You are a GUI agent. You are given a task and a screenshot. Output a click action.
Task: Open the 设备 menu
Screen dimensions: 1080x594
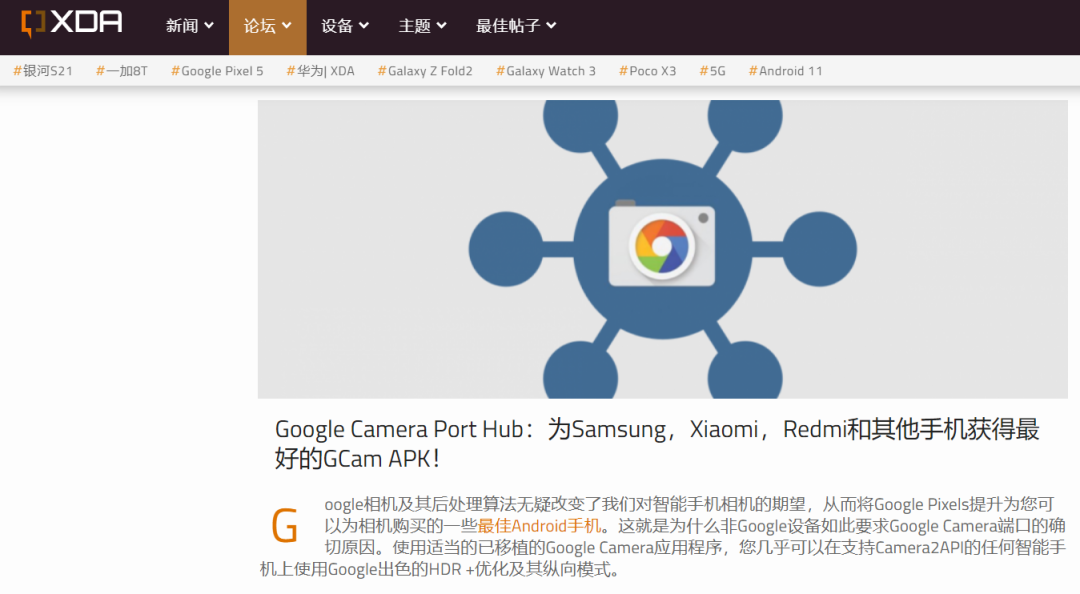344,26
